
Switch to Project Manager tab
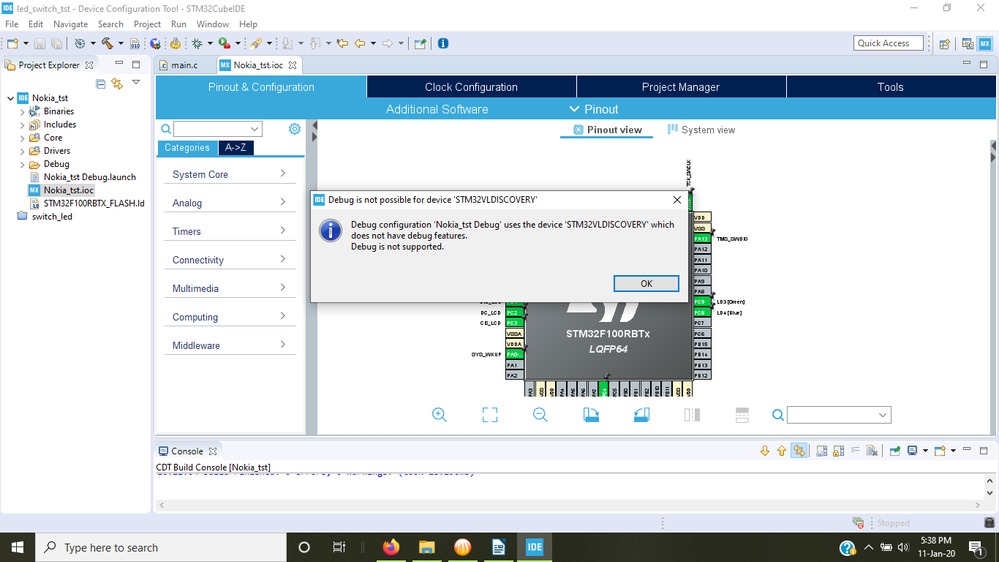point(680,87)
